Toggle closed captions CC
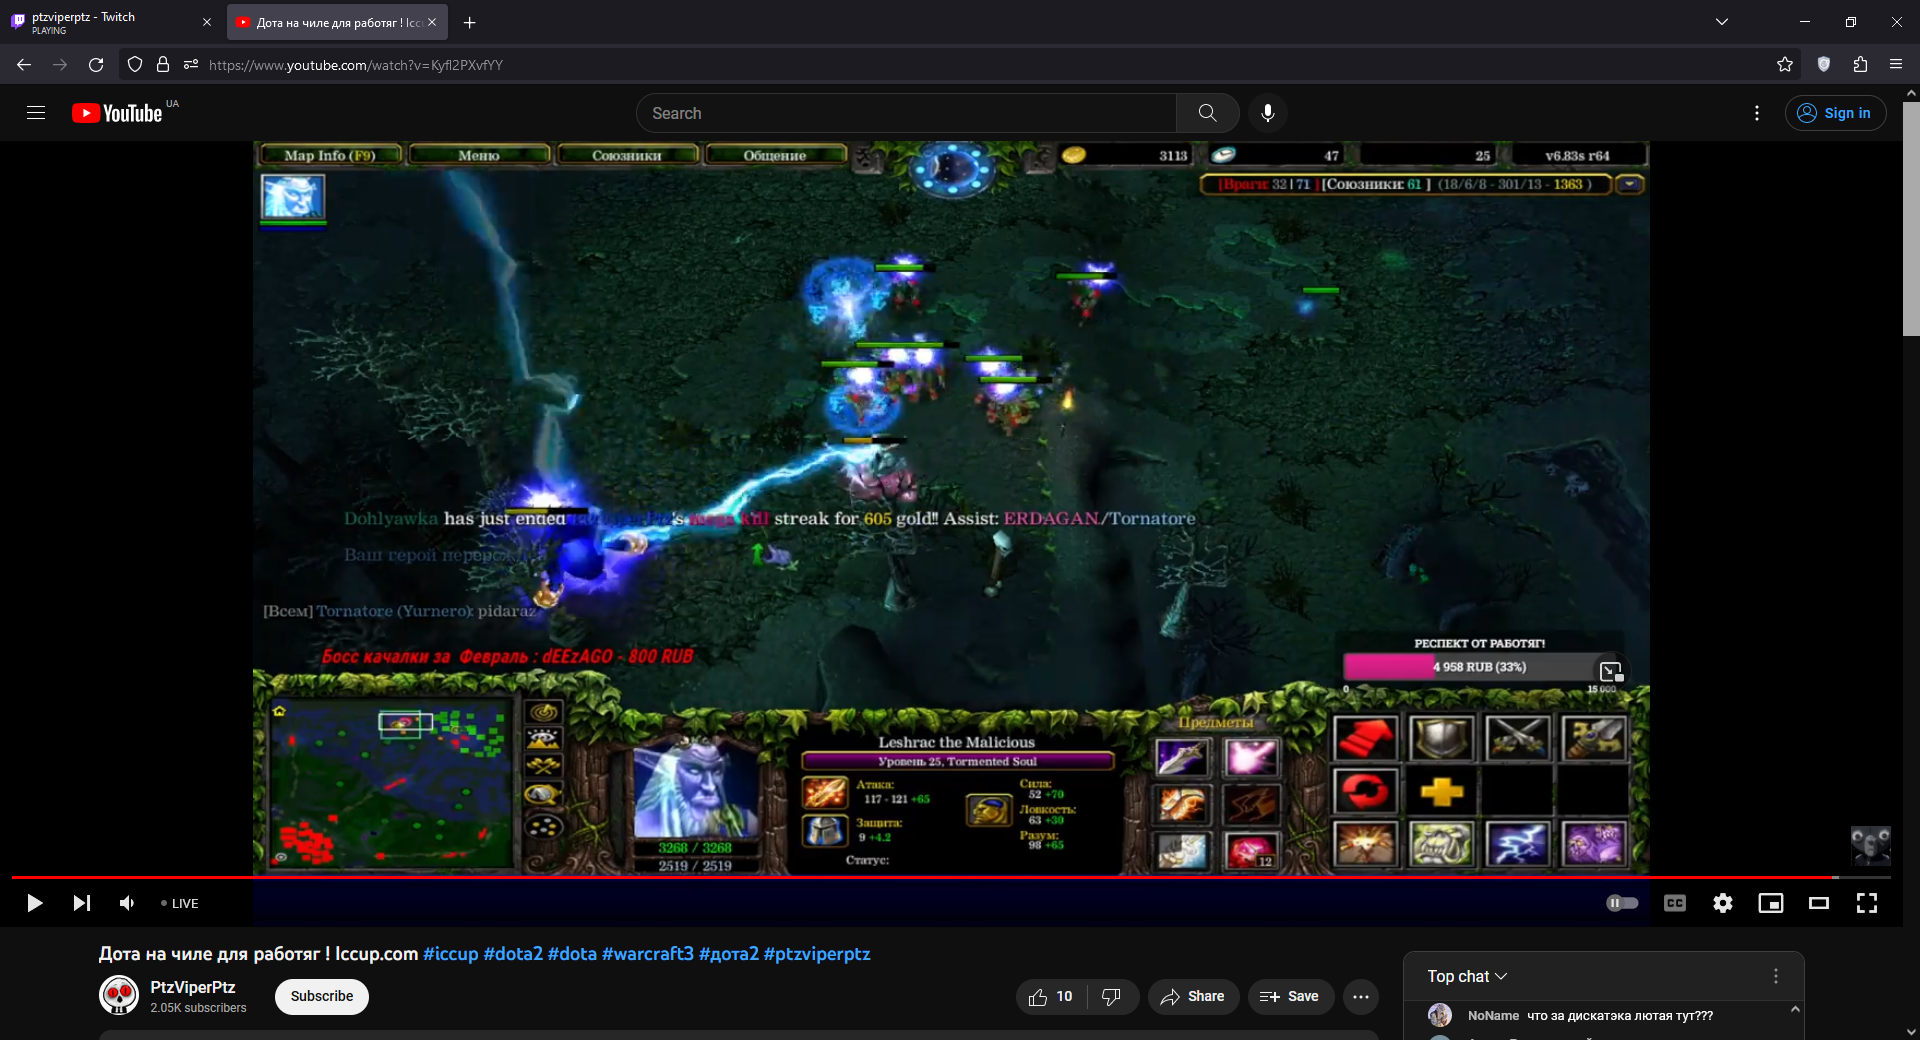1920x1040 pixels. click(1674, 903)
